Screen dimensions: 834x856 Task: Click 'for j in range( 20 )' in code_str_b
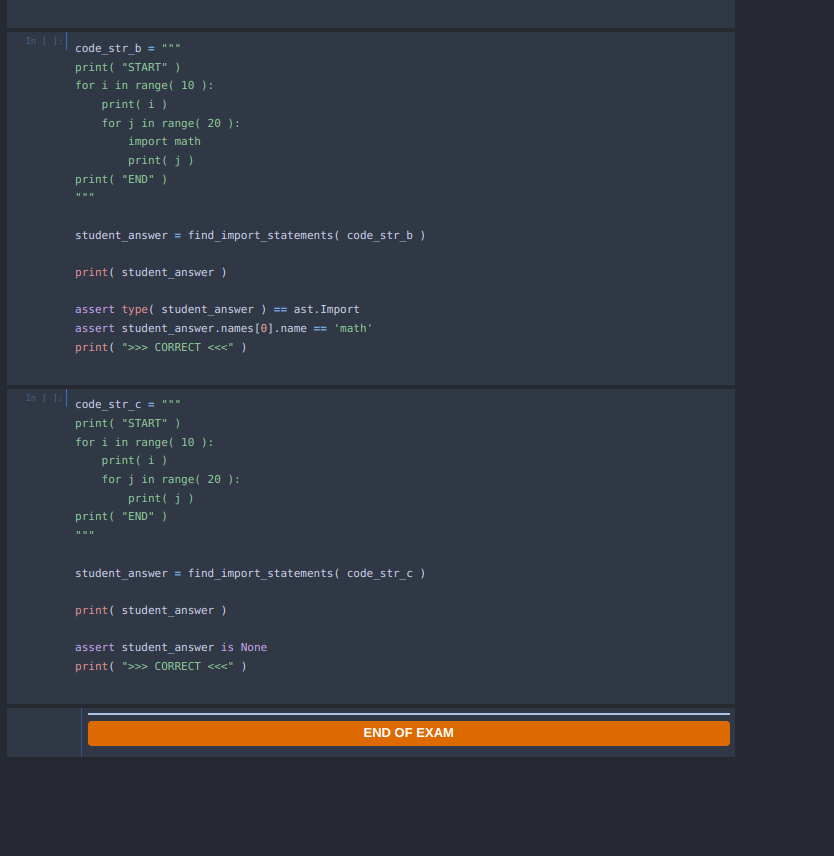170,123
